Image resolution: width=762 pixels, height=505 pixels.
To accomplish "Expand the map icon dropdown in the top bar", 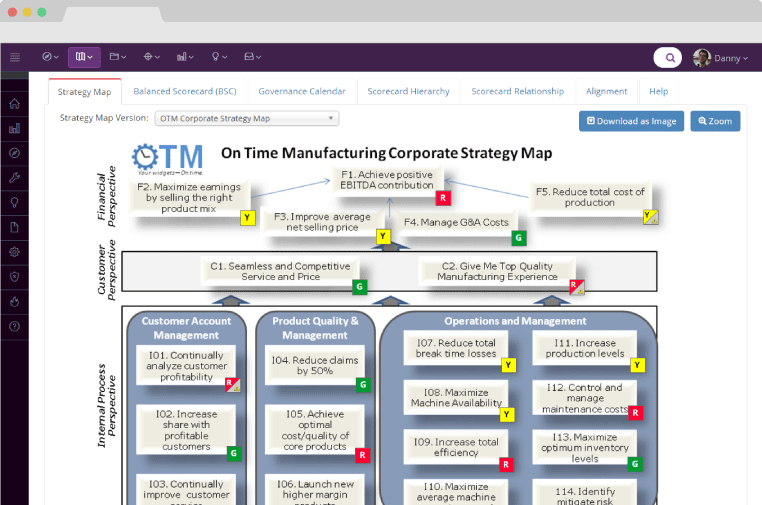I will click(x=84, y=57).
